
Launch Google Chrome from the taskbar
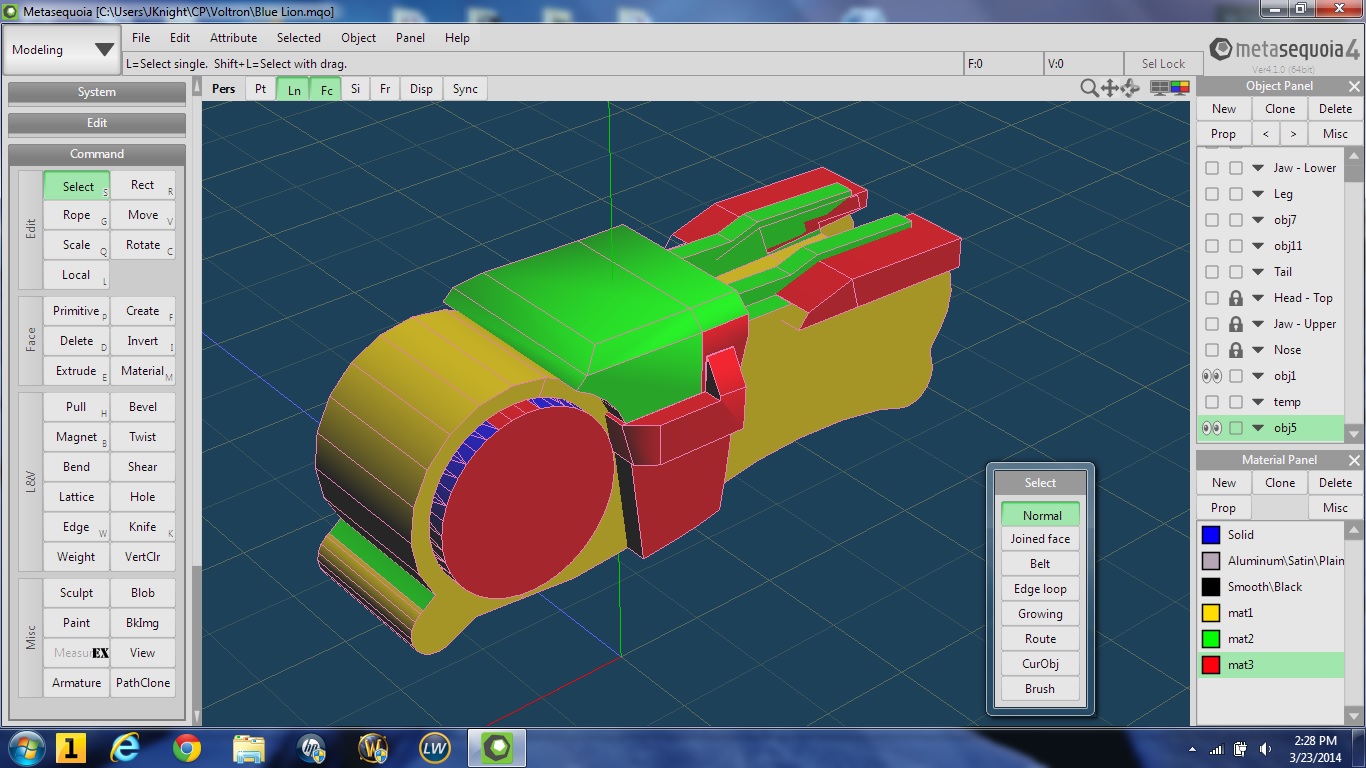186,748
